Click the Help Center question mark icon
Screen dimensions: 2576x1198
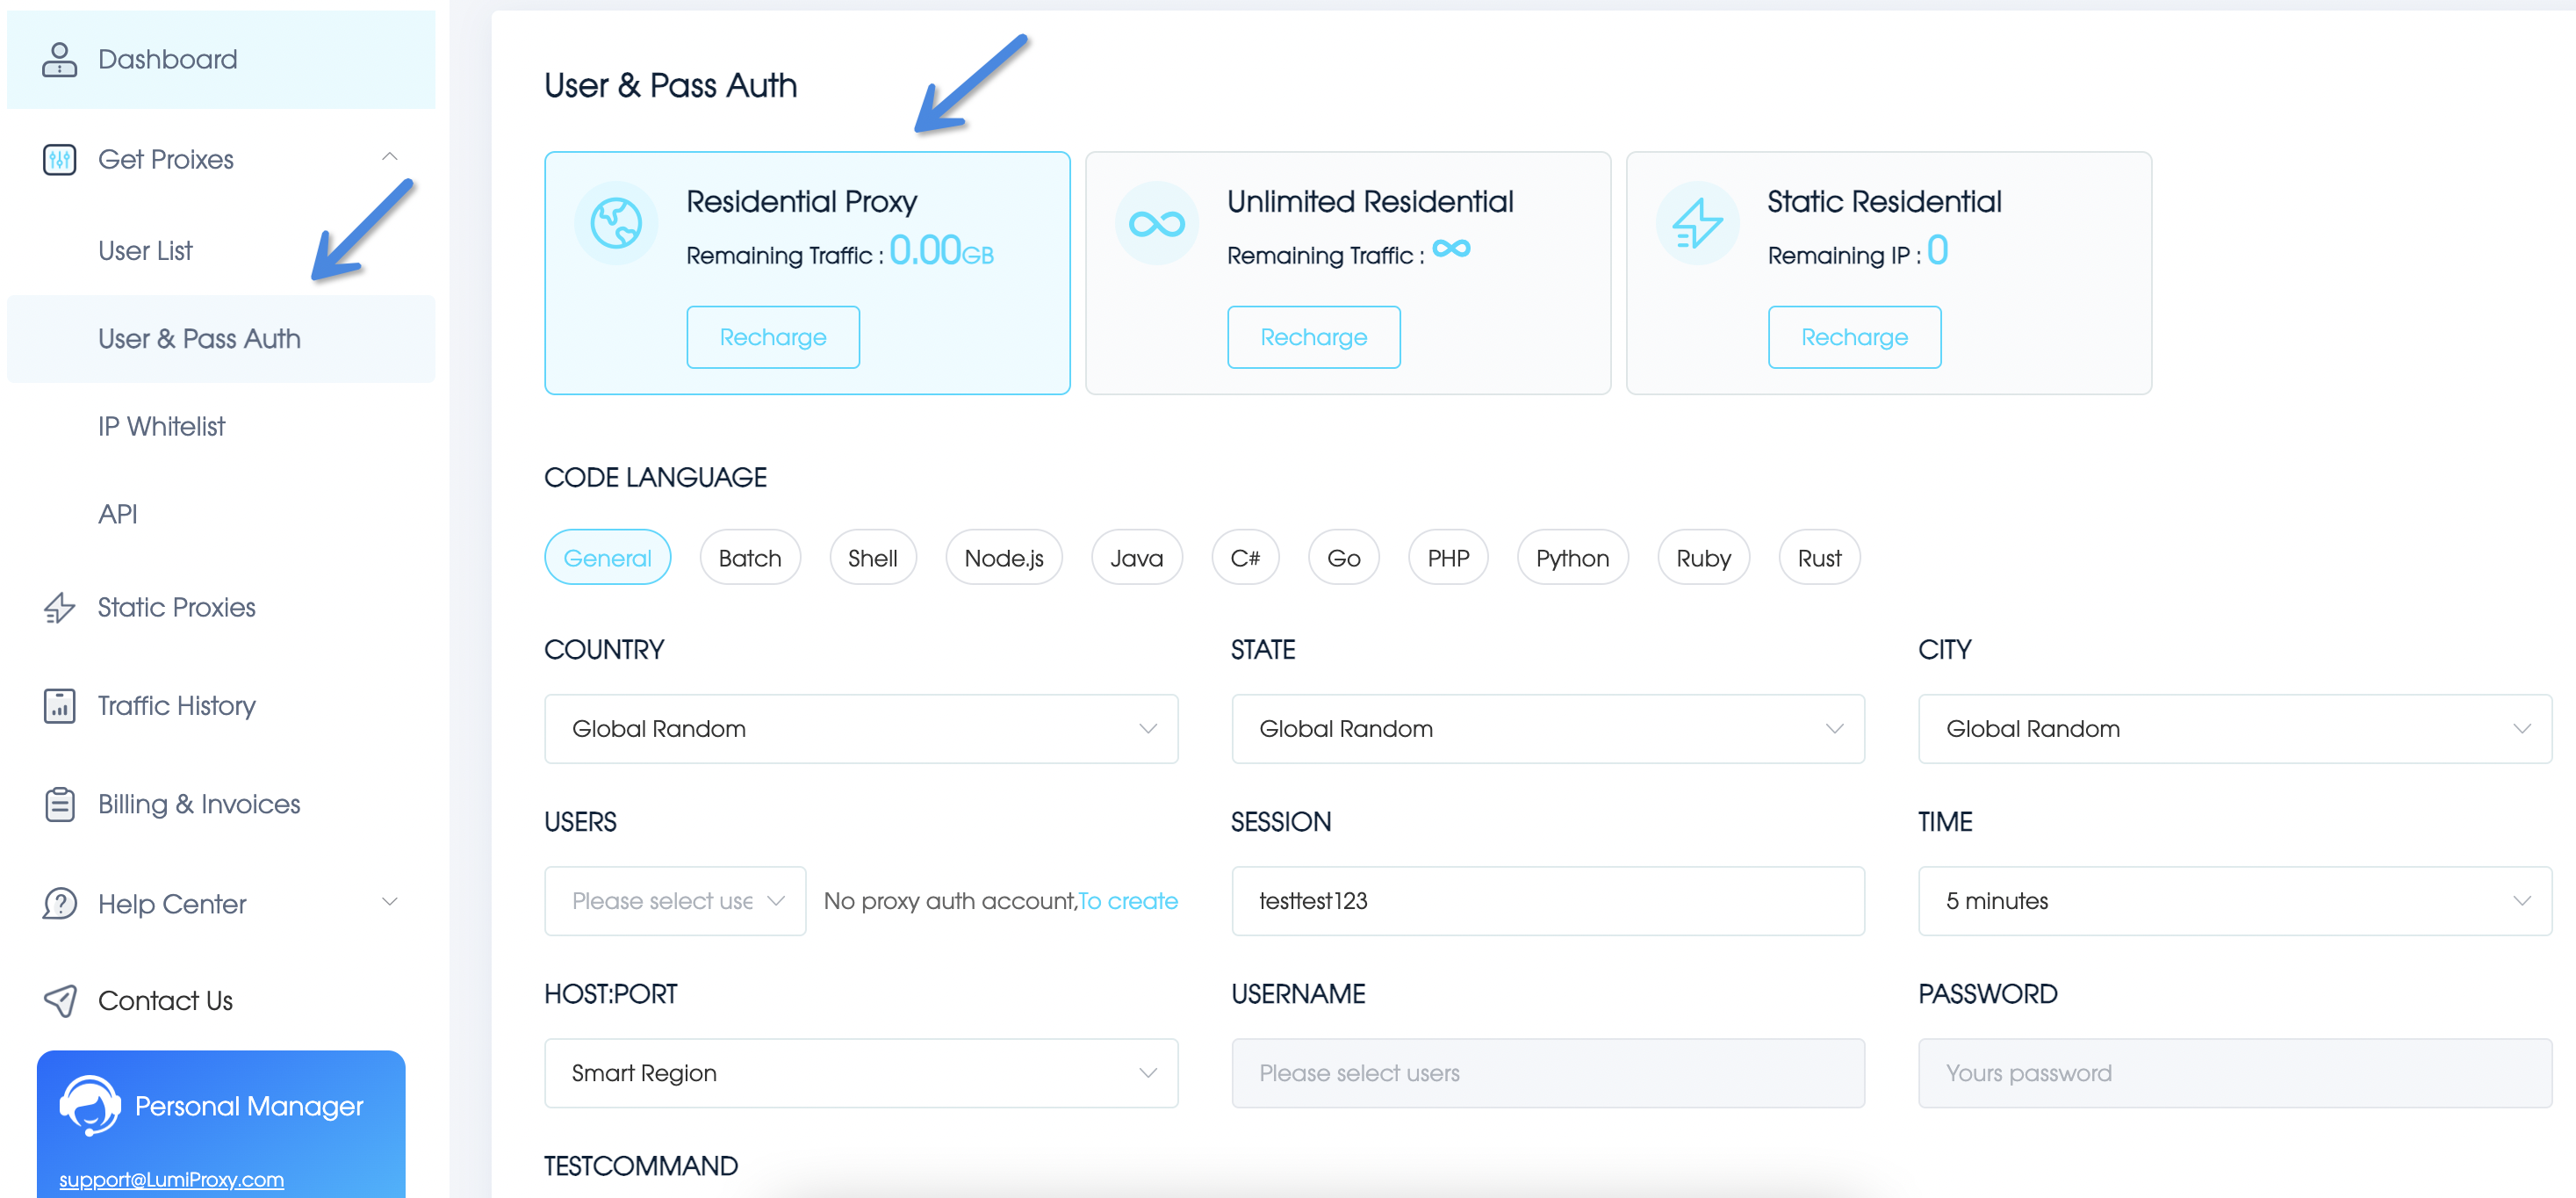(x=59, y=903)
